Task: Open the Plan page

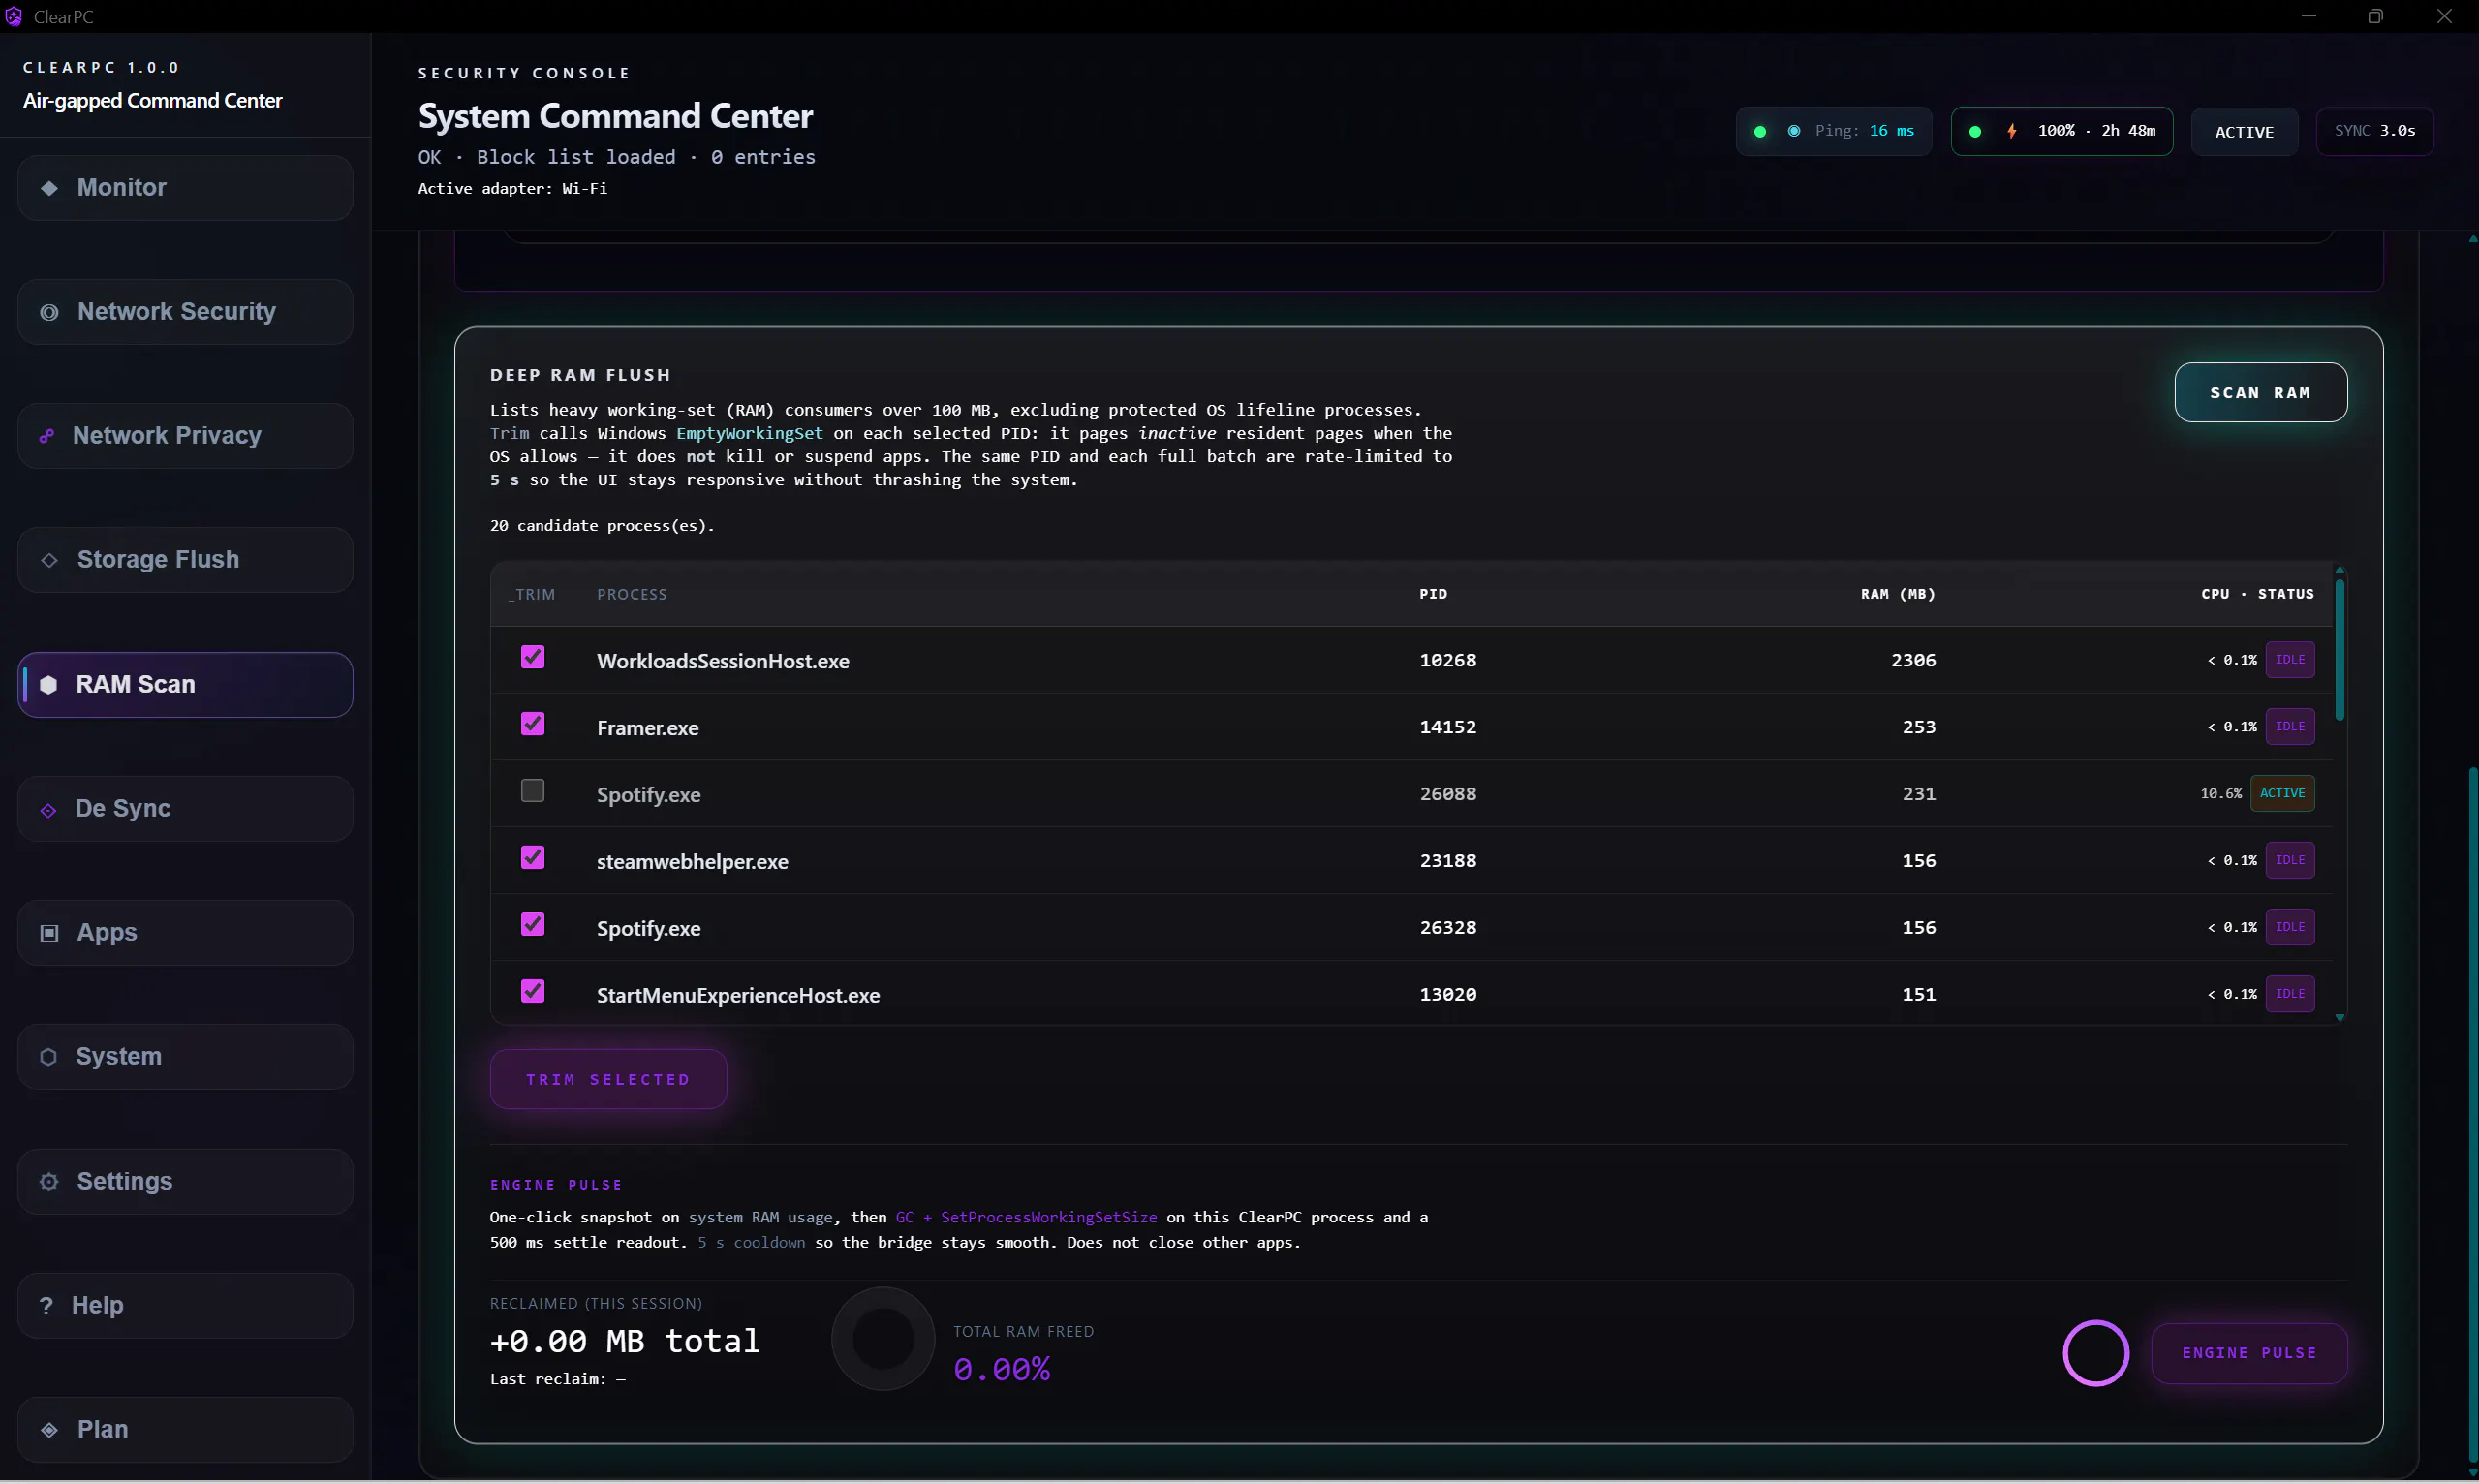Action: (185, 1430)
